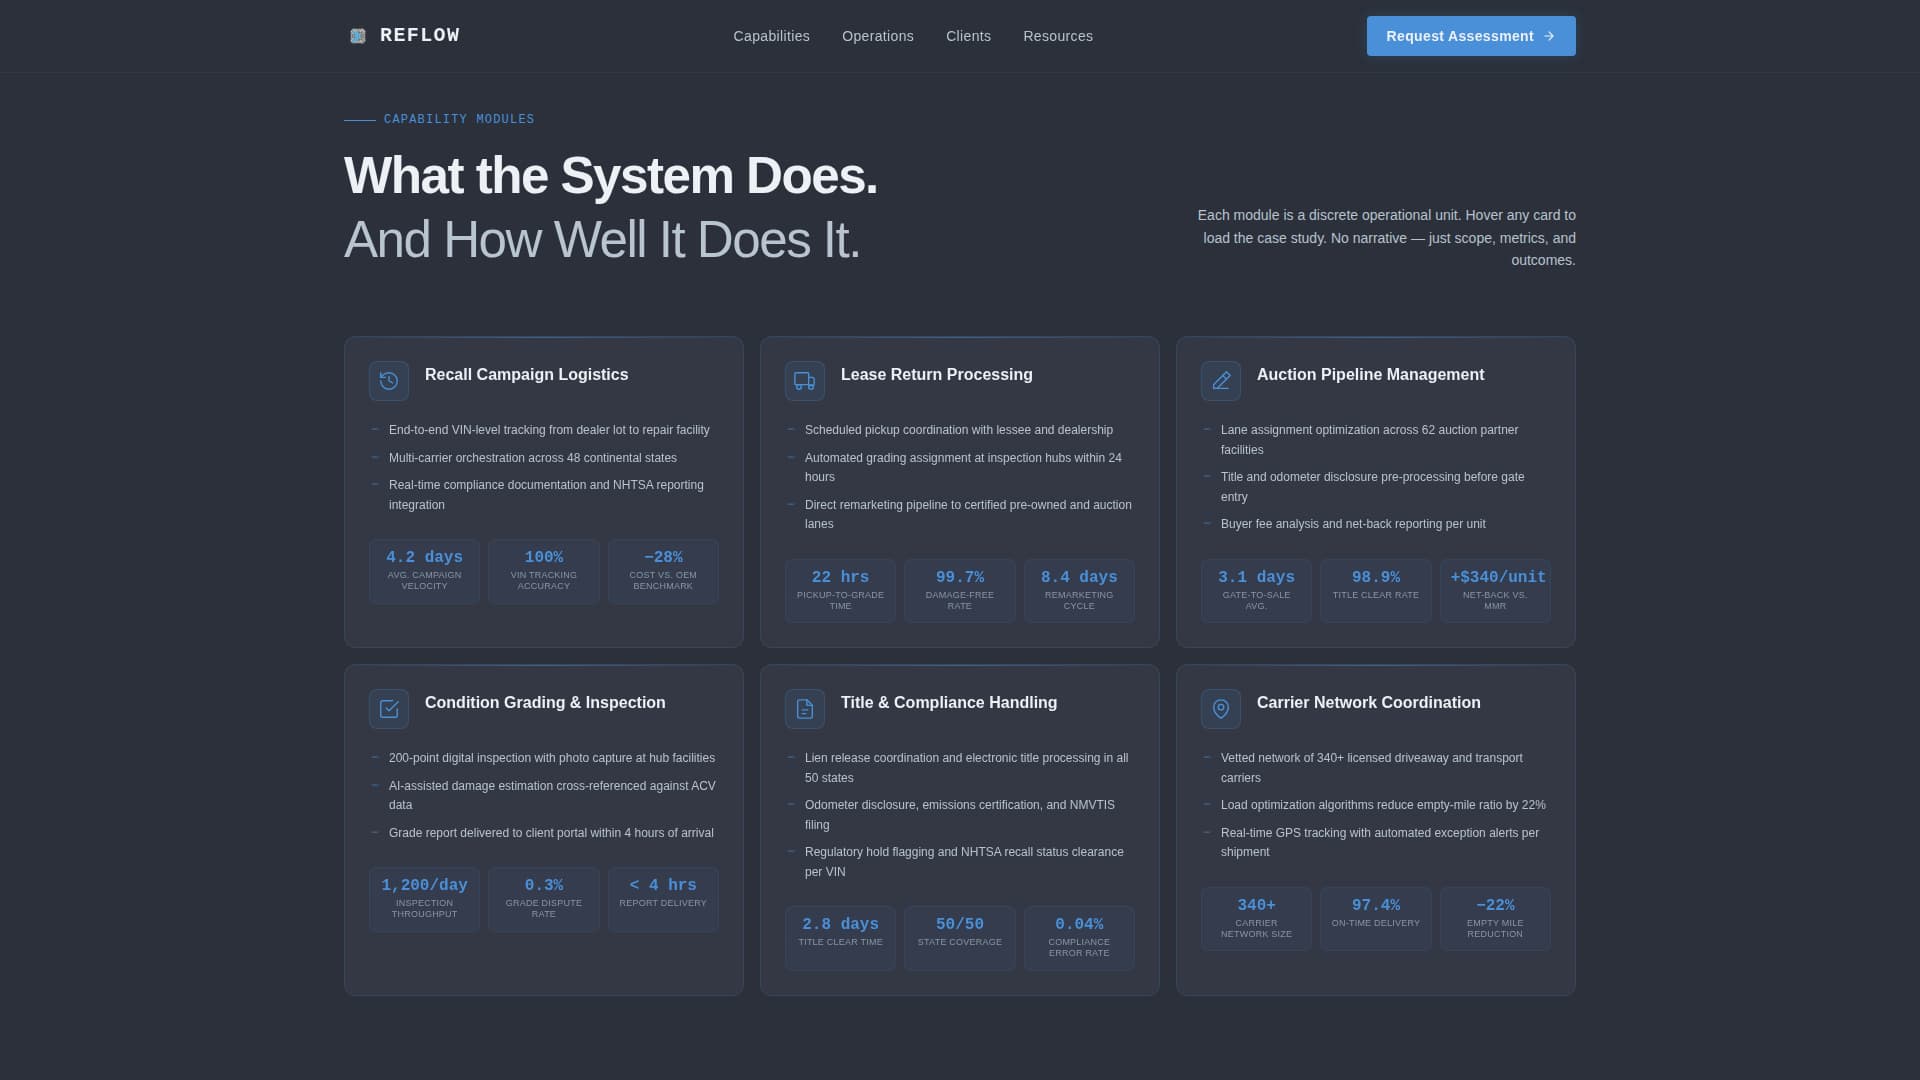The width and height of the screenshot is (1920, 1080).
Task: Open the Operations menu
Action: click(878, 36)
